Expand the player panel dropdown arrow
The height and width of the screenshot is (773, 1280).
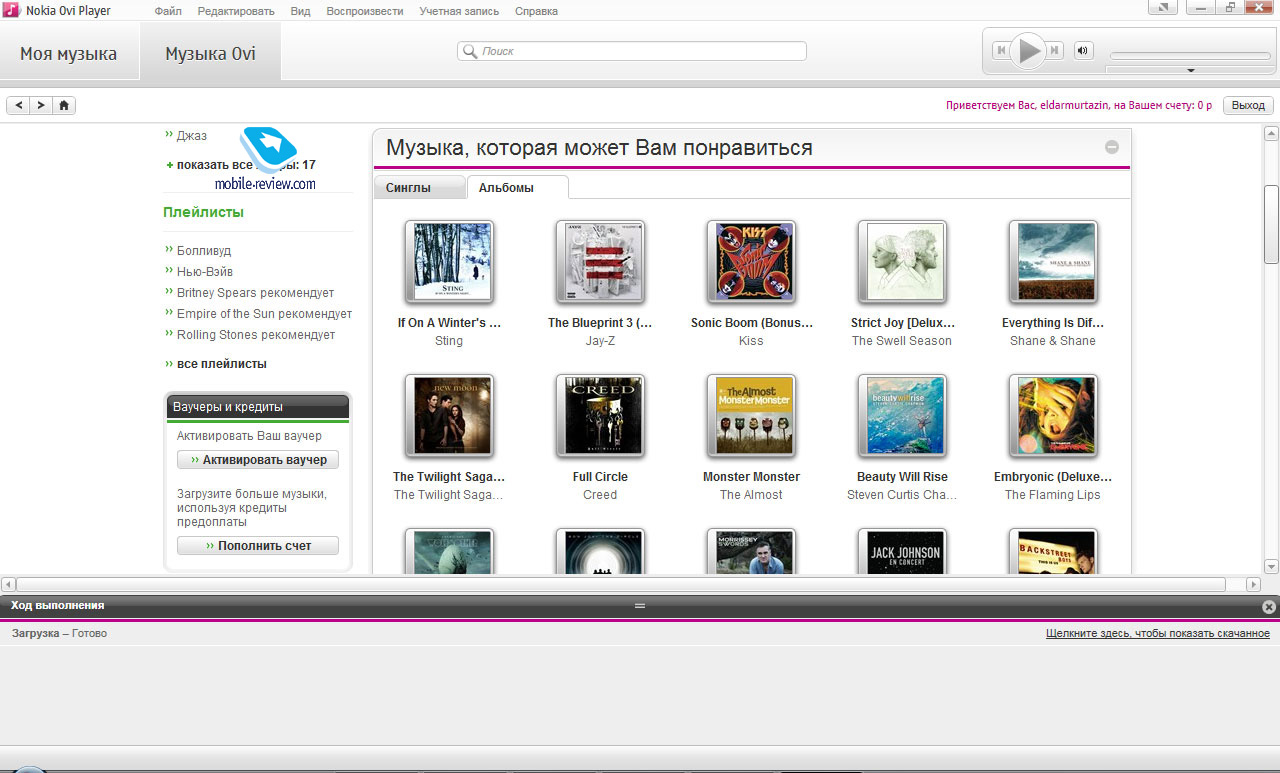click(1190, 70)
